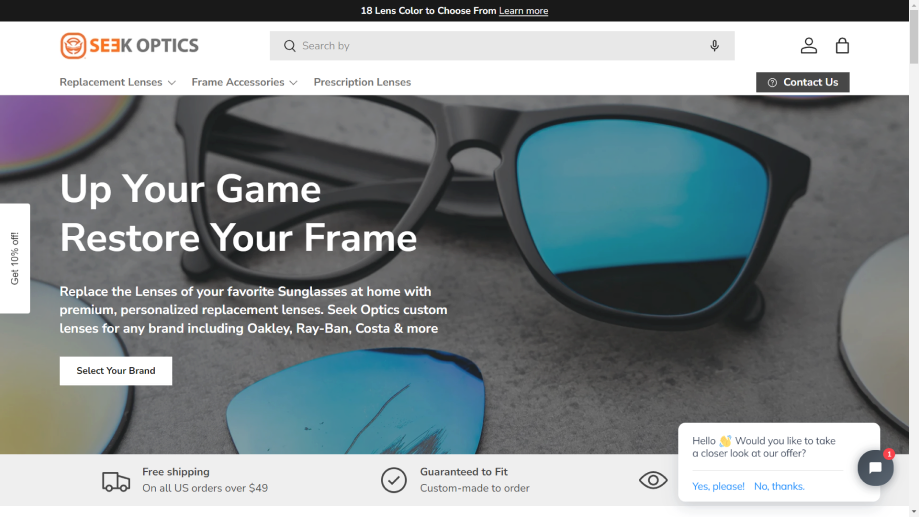Open the Get 10% off! side tab
The height and width of the screenshot is (517, 920).
(15, 258)
